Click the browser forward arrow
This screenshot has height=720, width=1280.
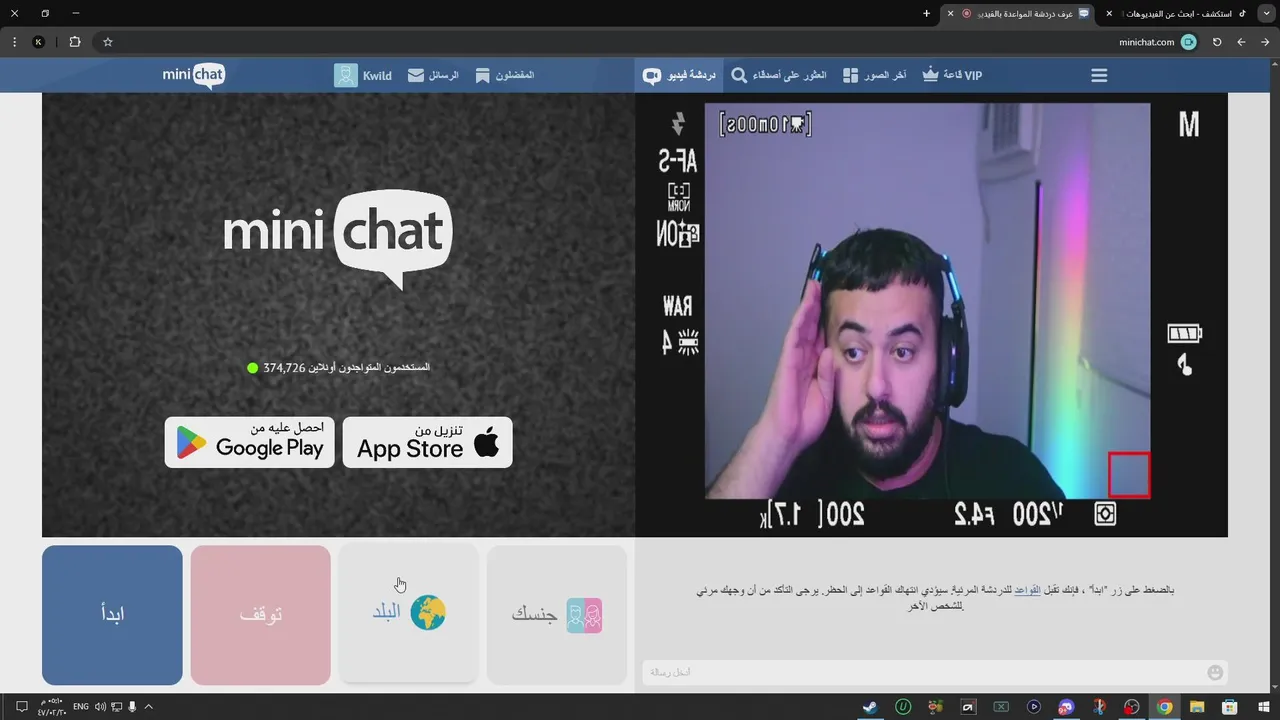pos(1241,42)
